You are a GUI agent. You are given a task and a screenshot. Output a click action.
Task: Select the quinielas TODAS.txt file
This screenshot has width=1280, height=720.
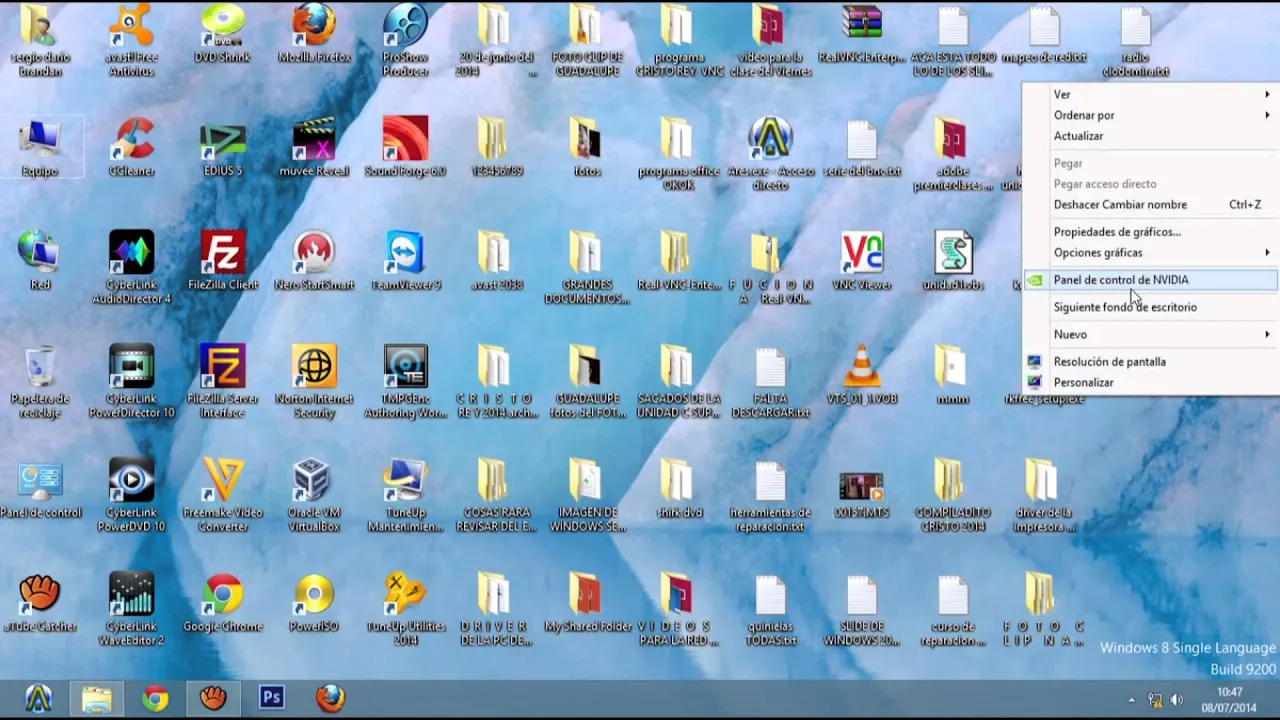[770, 609]
